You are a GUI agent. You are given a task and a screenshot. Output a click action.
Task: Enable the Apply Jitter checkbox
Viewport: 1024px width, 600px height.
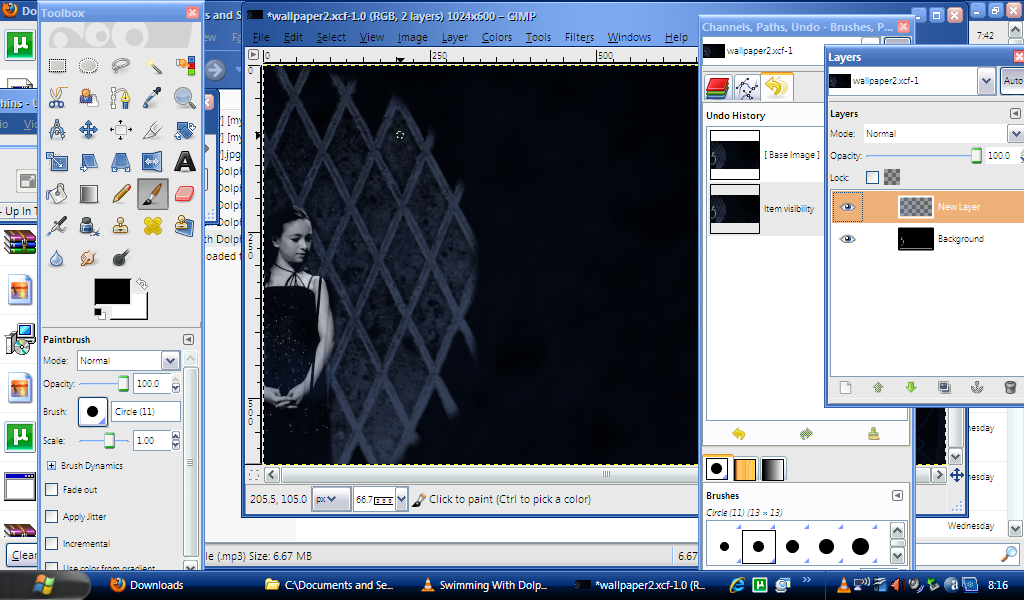(x=52, y=516)
